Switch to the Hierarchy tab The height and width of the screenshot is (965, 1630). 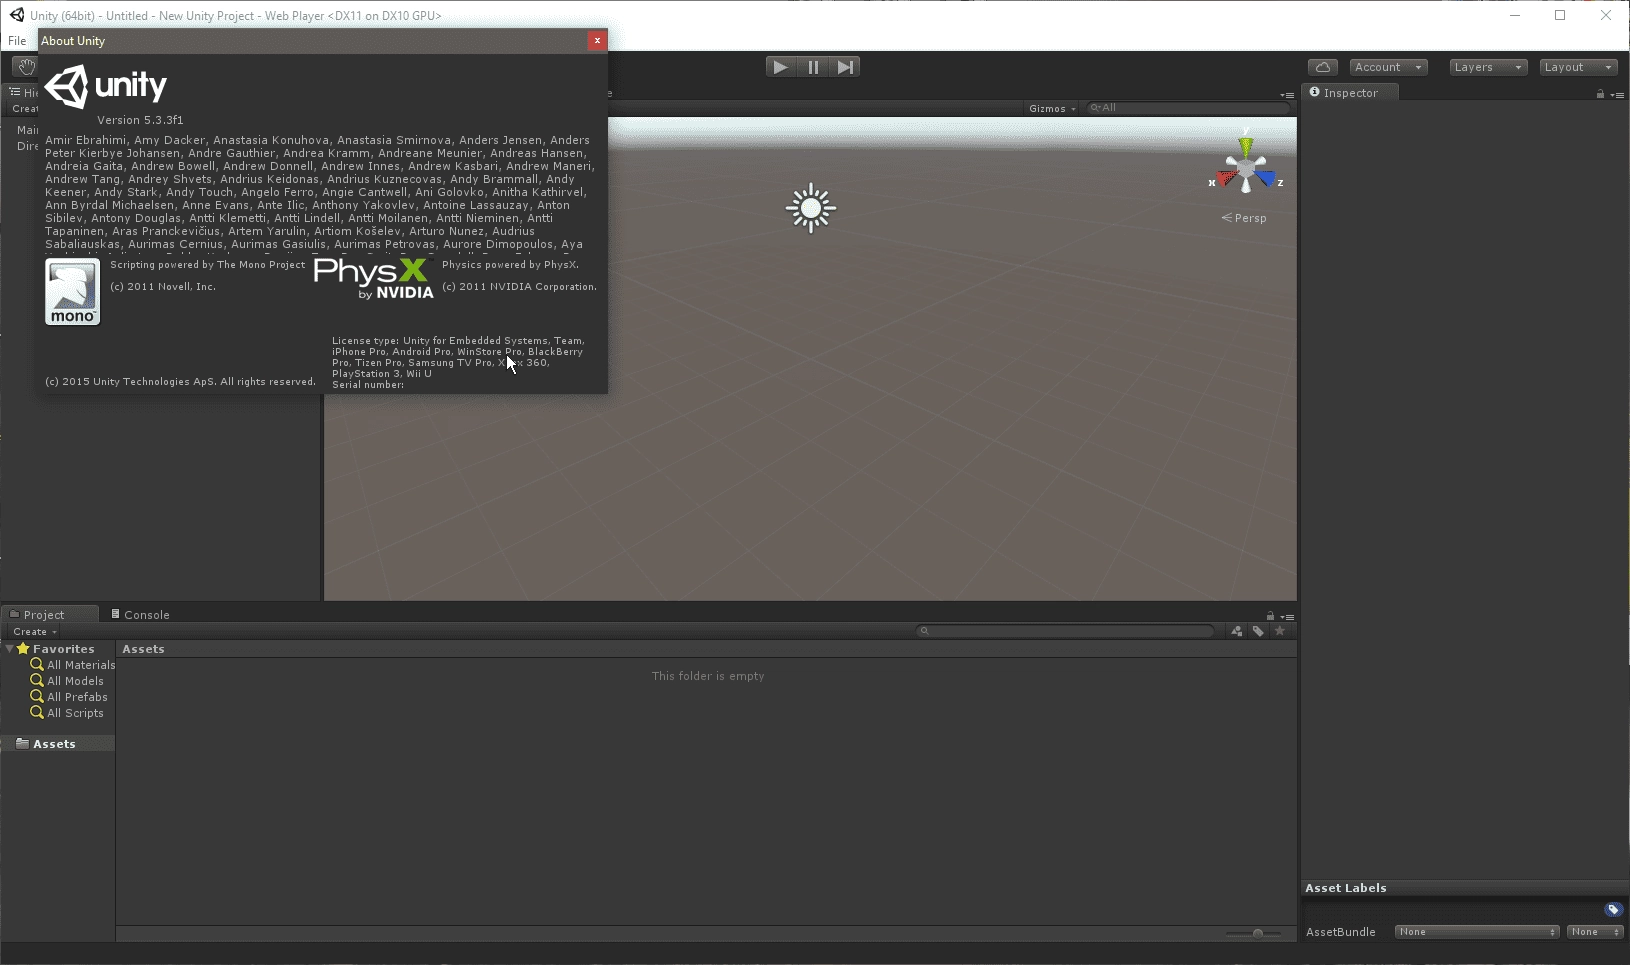23,92
